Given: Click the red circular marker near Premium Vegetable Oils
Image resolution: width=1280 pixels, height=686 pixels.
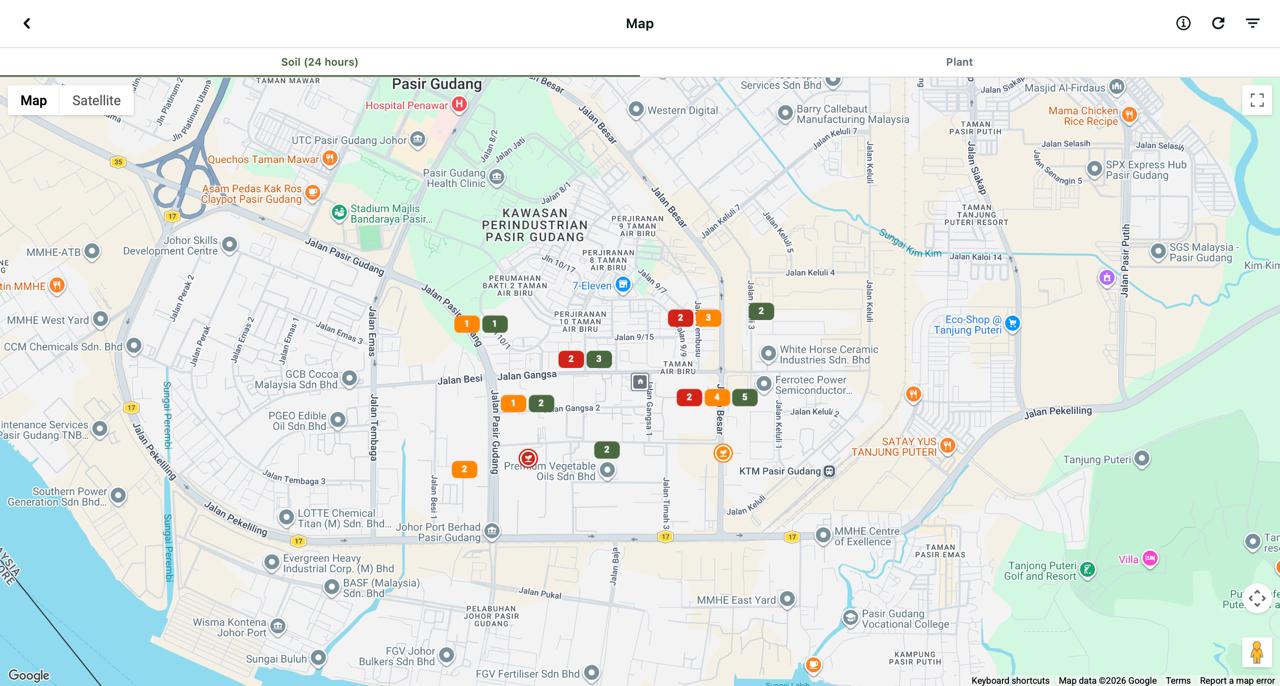Looking at the screenshot, I should tap(528, 459).
